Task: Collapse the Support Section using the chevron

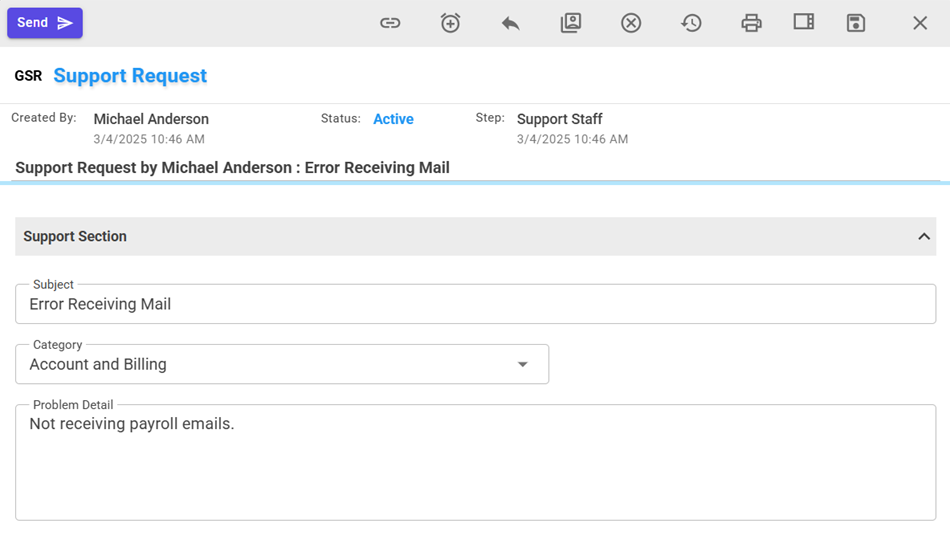Action: [923, 237]
